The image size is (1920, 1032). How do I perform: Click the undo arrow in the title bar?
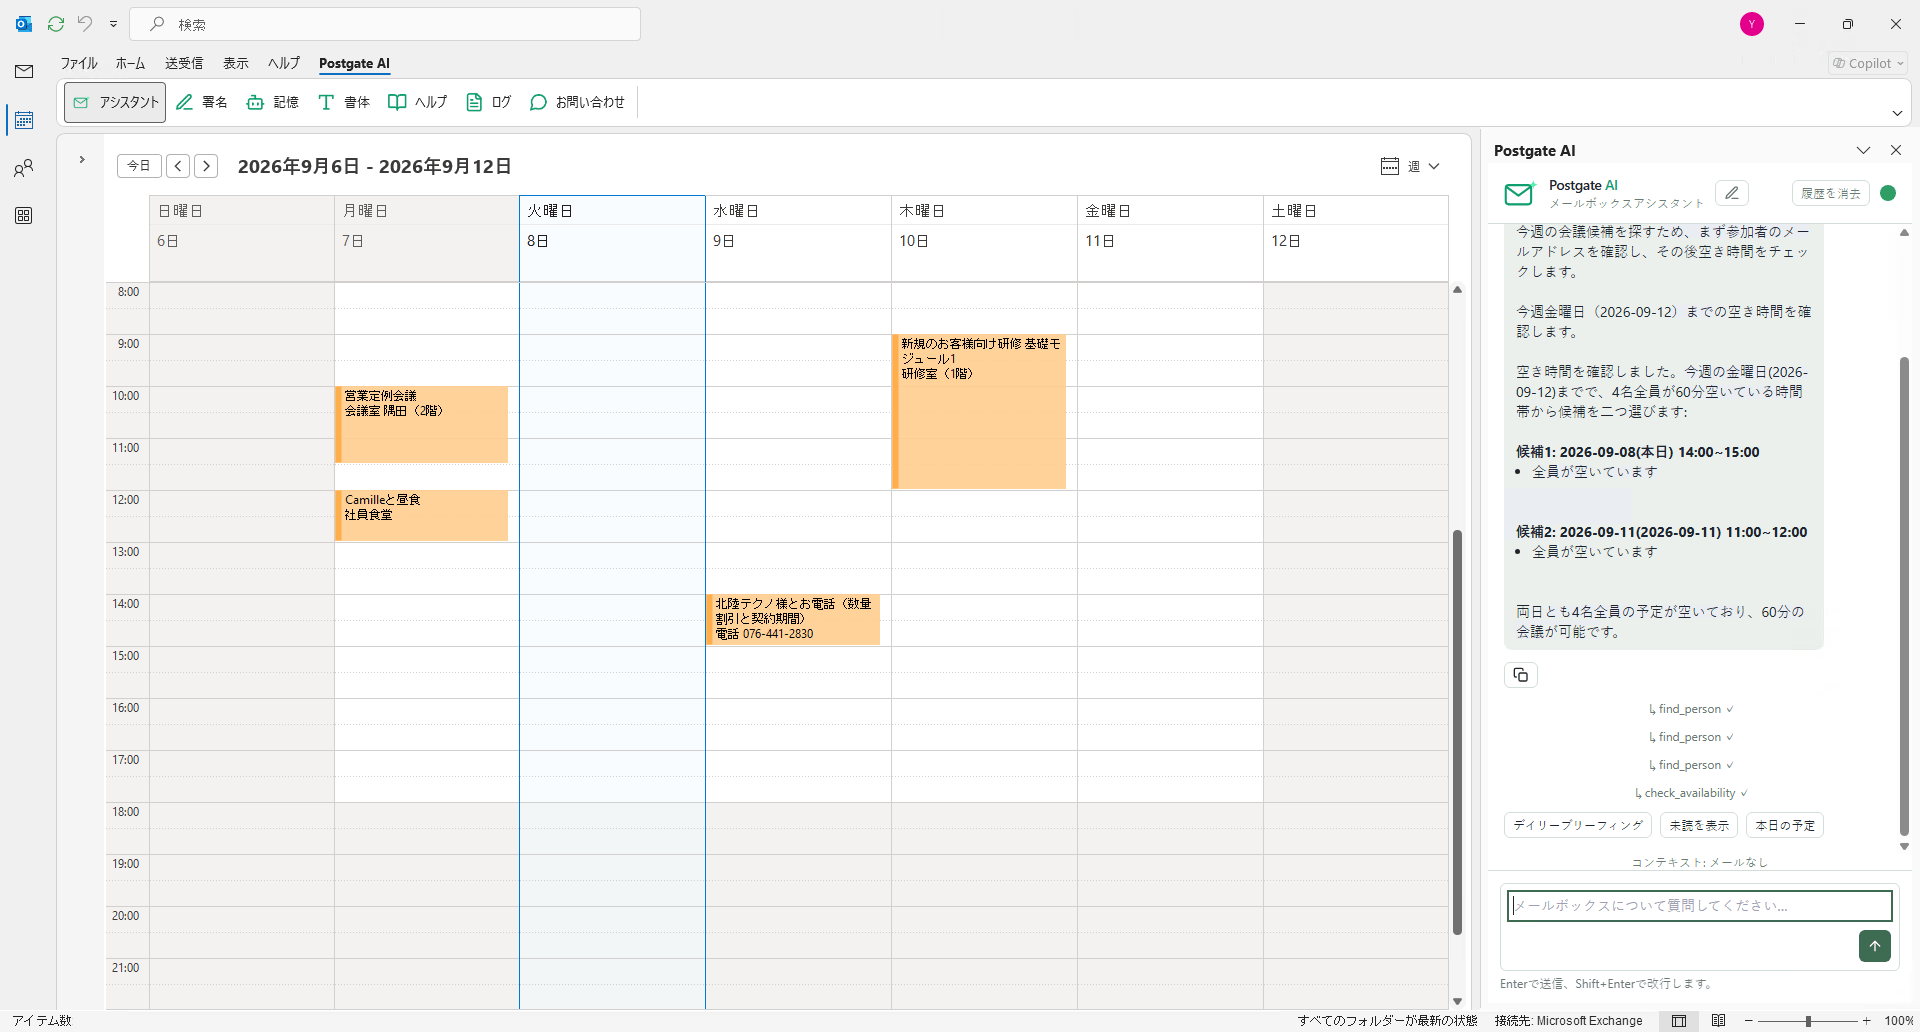pyautogui.click(x=85, y=24)
